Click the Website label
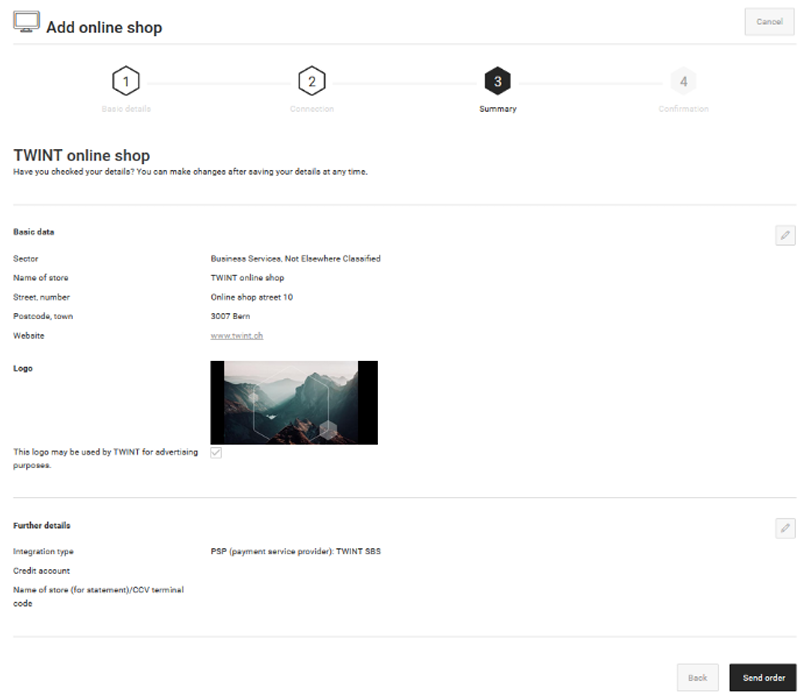Image resolution: width=807 pixels, height=695 pixels. coord(29,336)
